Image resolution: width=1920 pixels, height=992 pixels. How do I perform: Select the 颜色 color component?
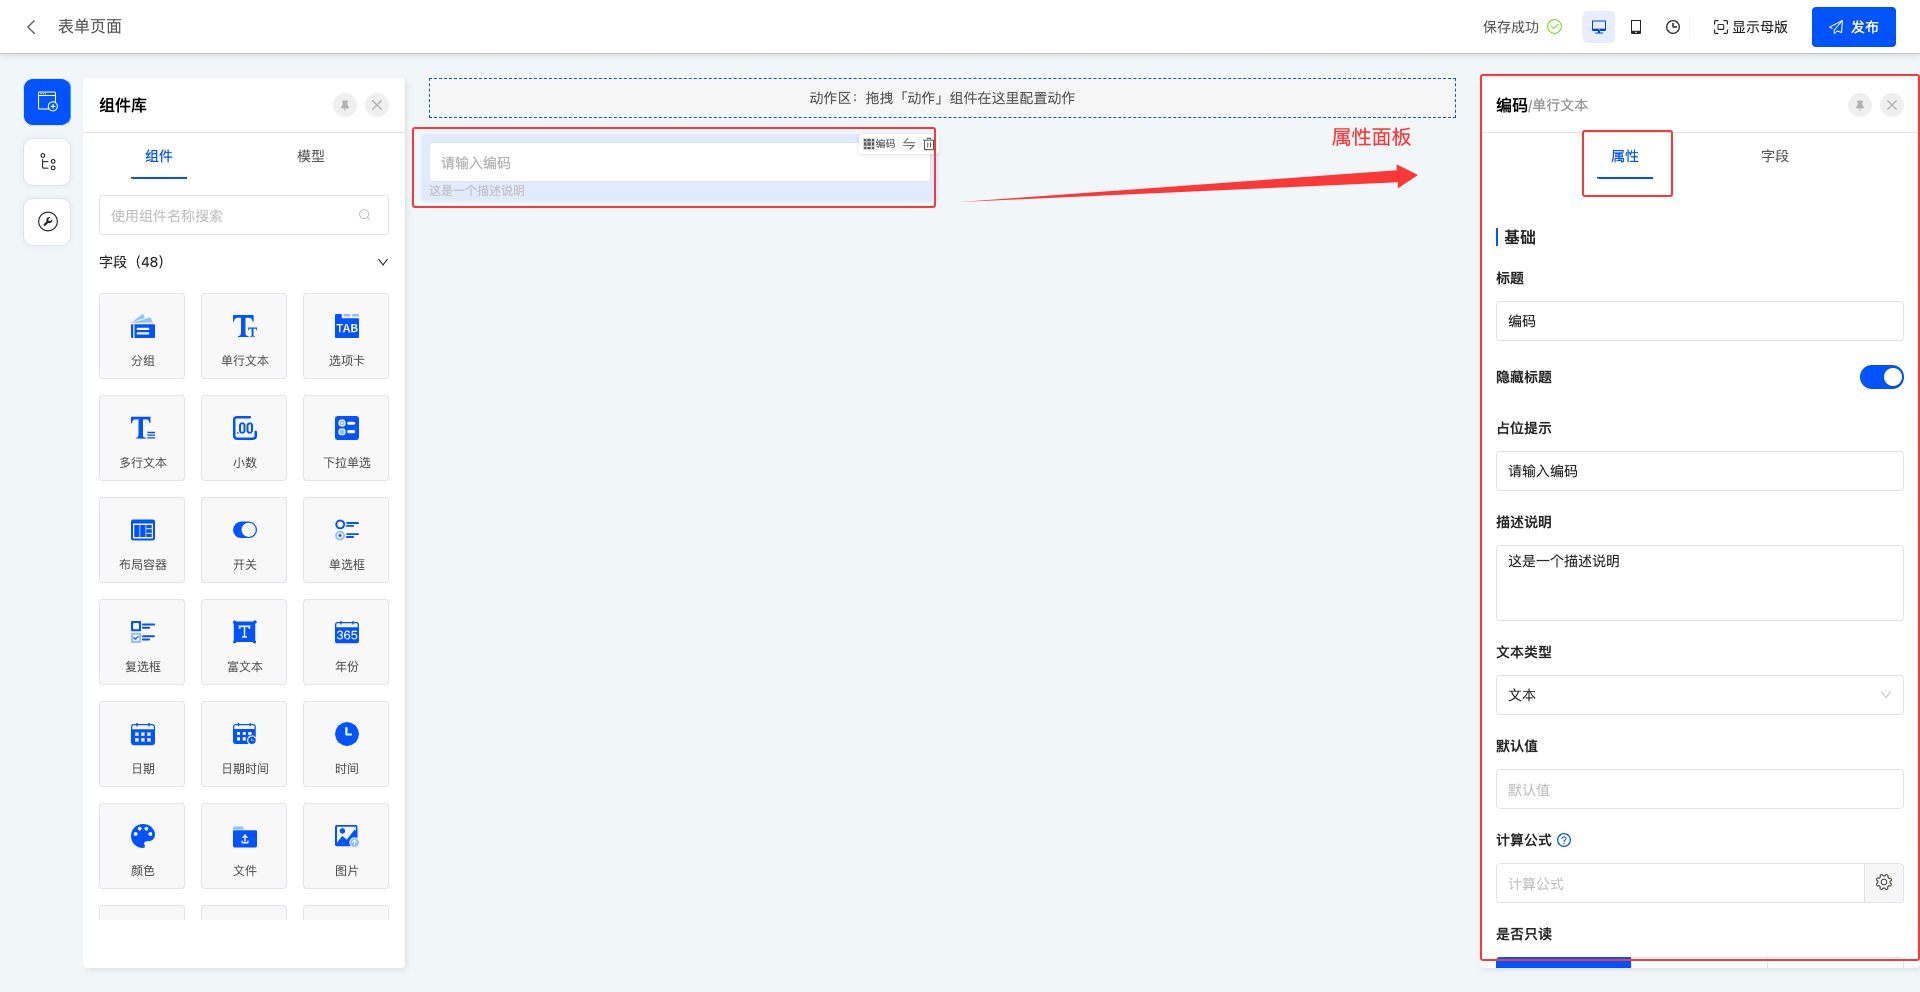click(x=142, y=846)
